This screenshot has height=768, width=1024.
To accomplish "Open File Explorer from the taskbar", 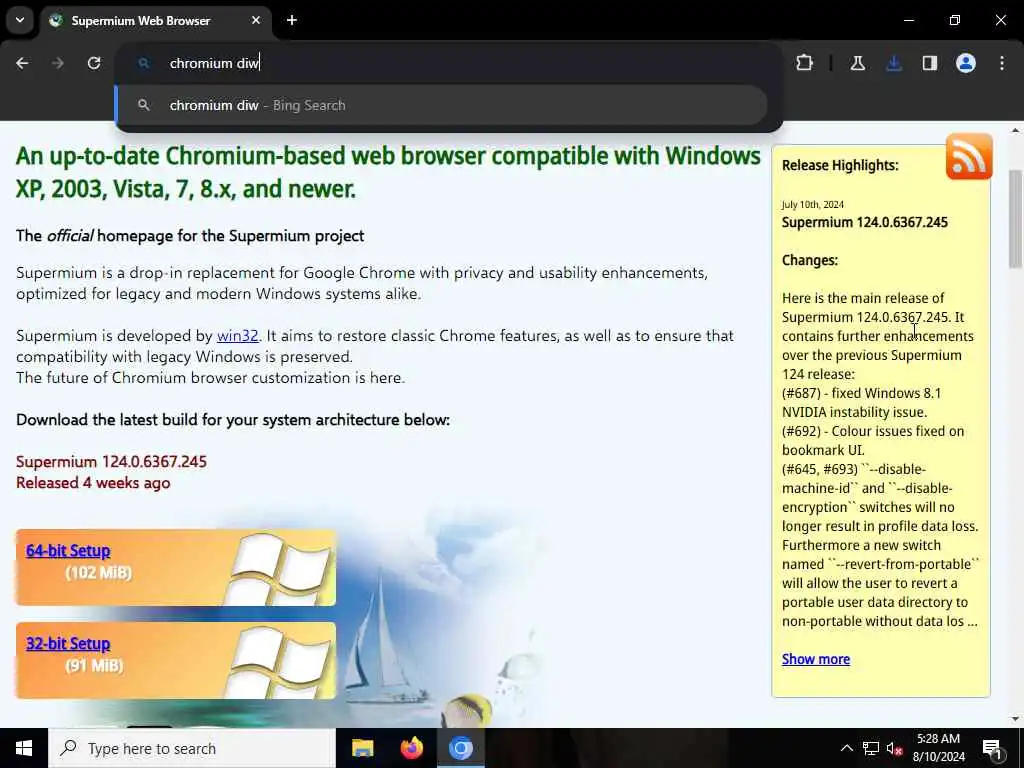I will click(362, 748).
